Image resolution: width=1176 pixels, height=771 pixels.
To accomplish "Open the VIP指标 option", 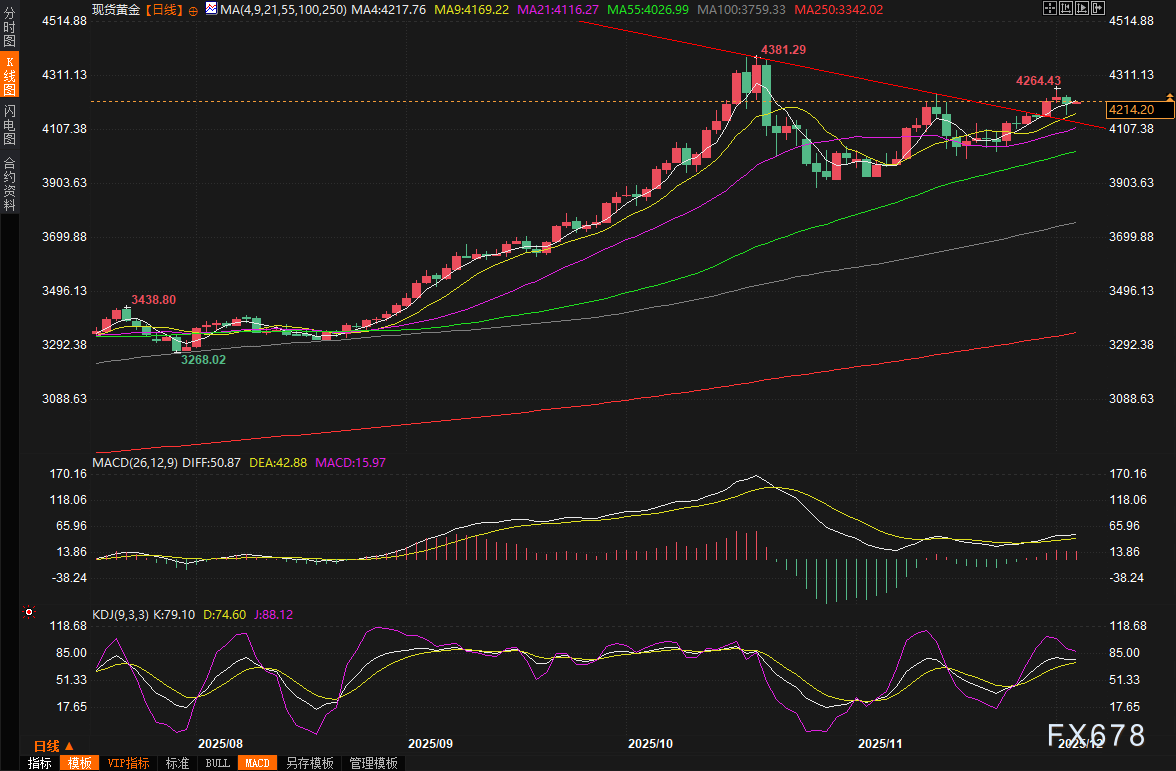I will 128,763.
